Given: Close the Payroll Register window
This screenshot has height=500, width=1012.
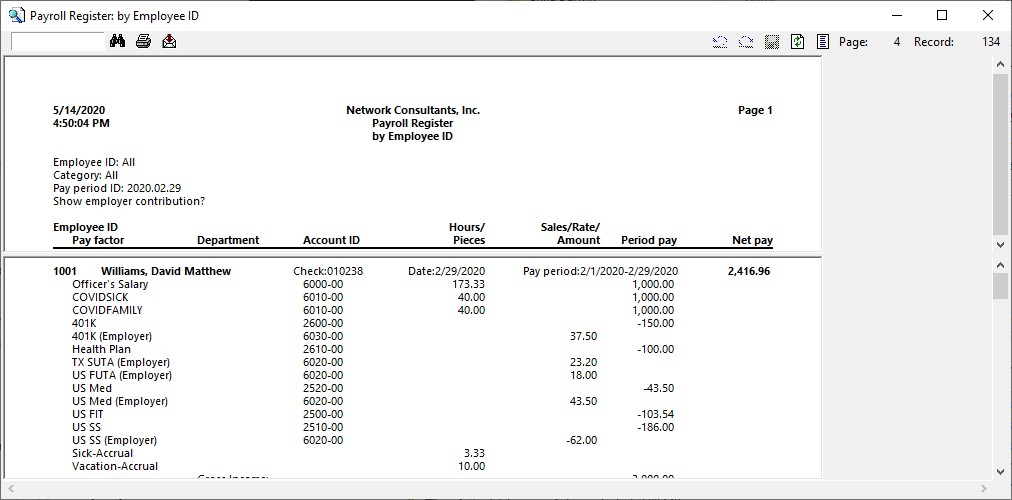Looking at the screenshot, I should pyautogui.click(x=987, y=15).
